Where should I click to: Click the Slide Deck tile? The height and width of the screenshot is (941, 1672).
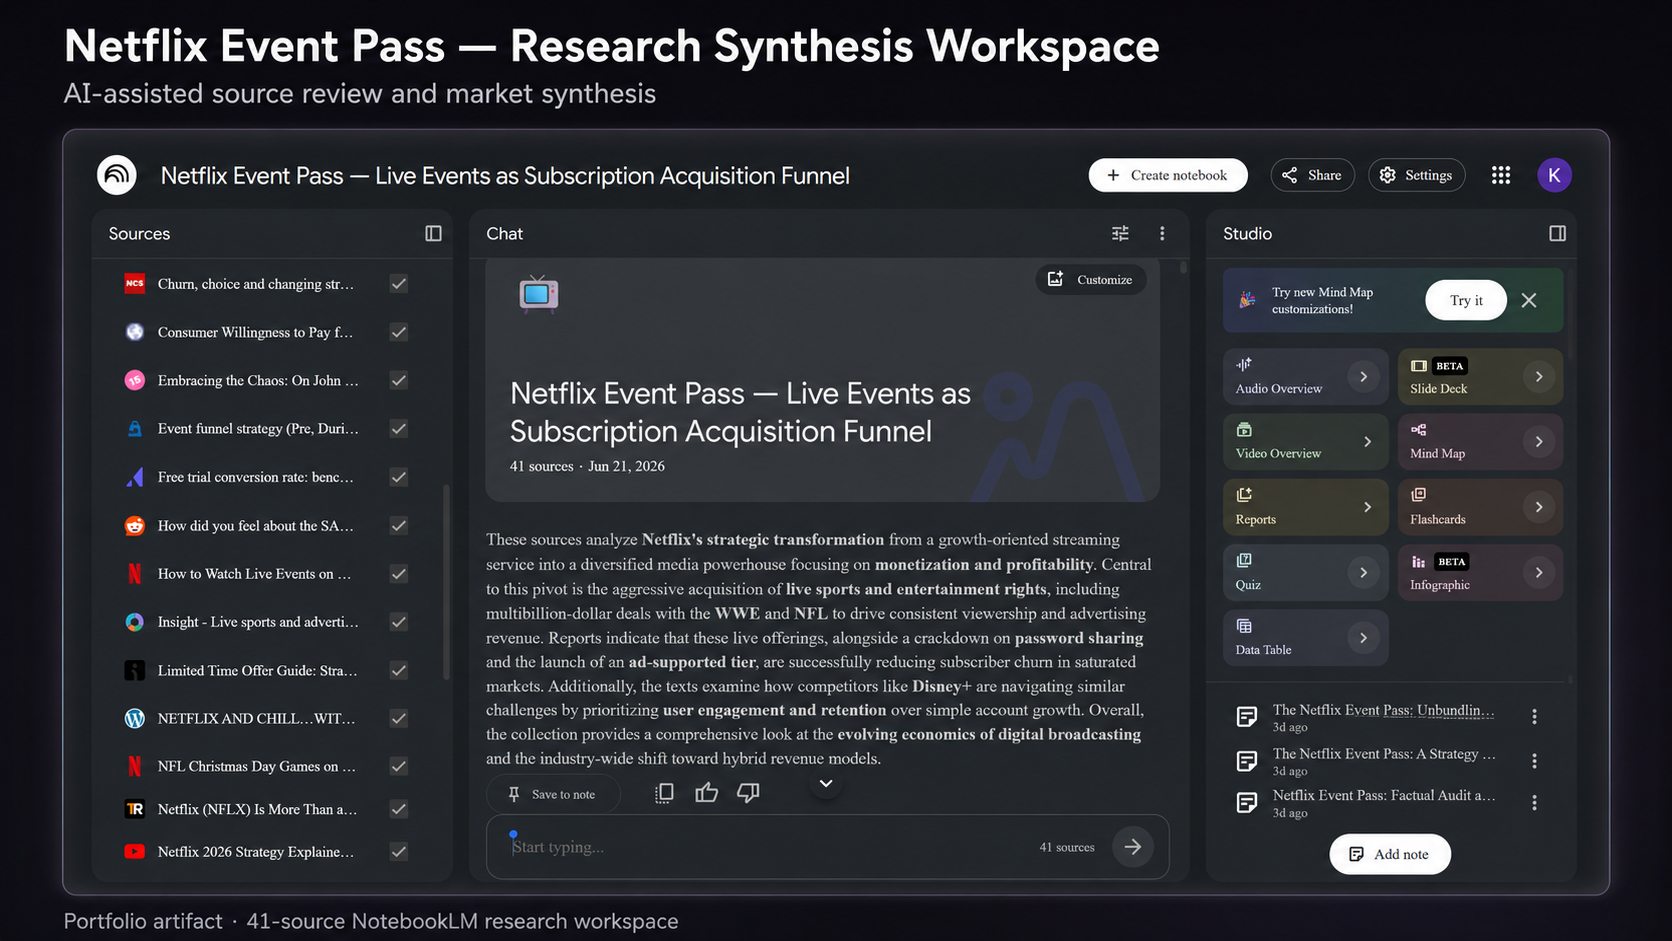coord(1480,376)
